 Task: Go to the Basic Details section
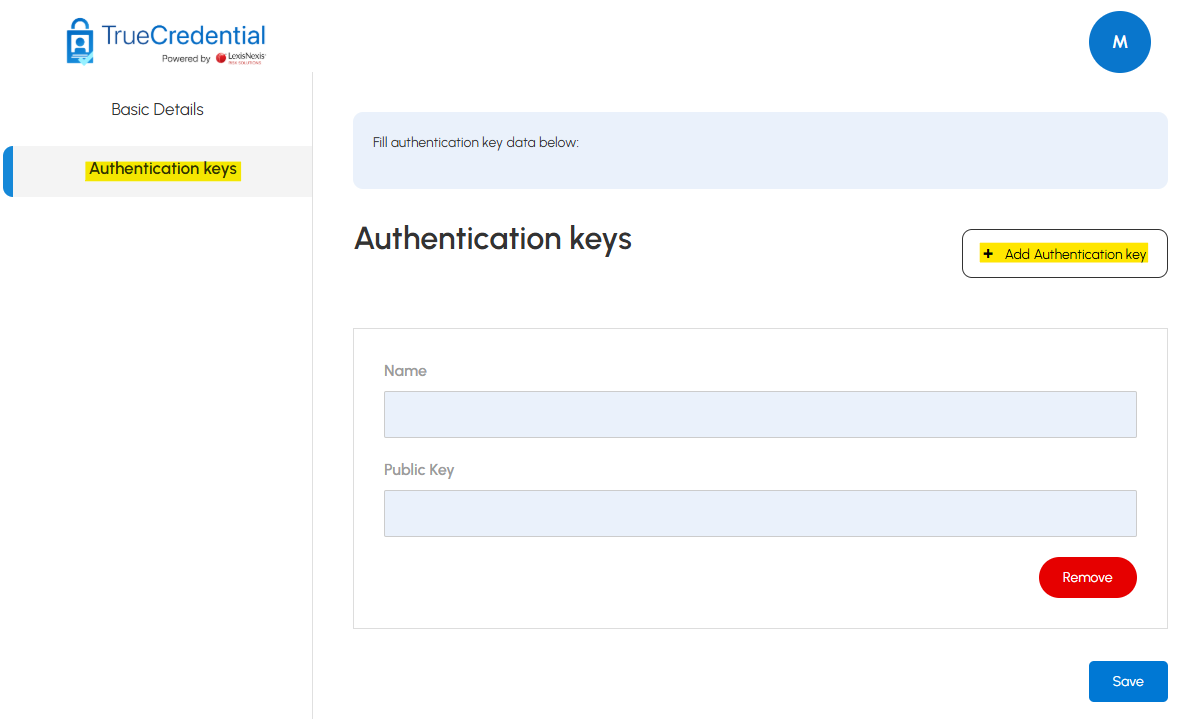click(x=157, y=110)
